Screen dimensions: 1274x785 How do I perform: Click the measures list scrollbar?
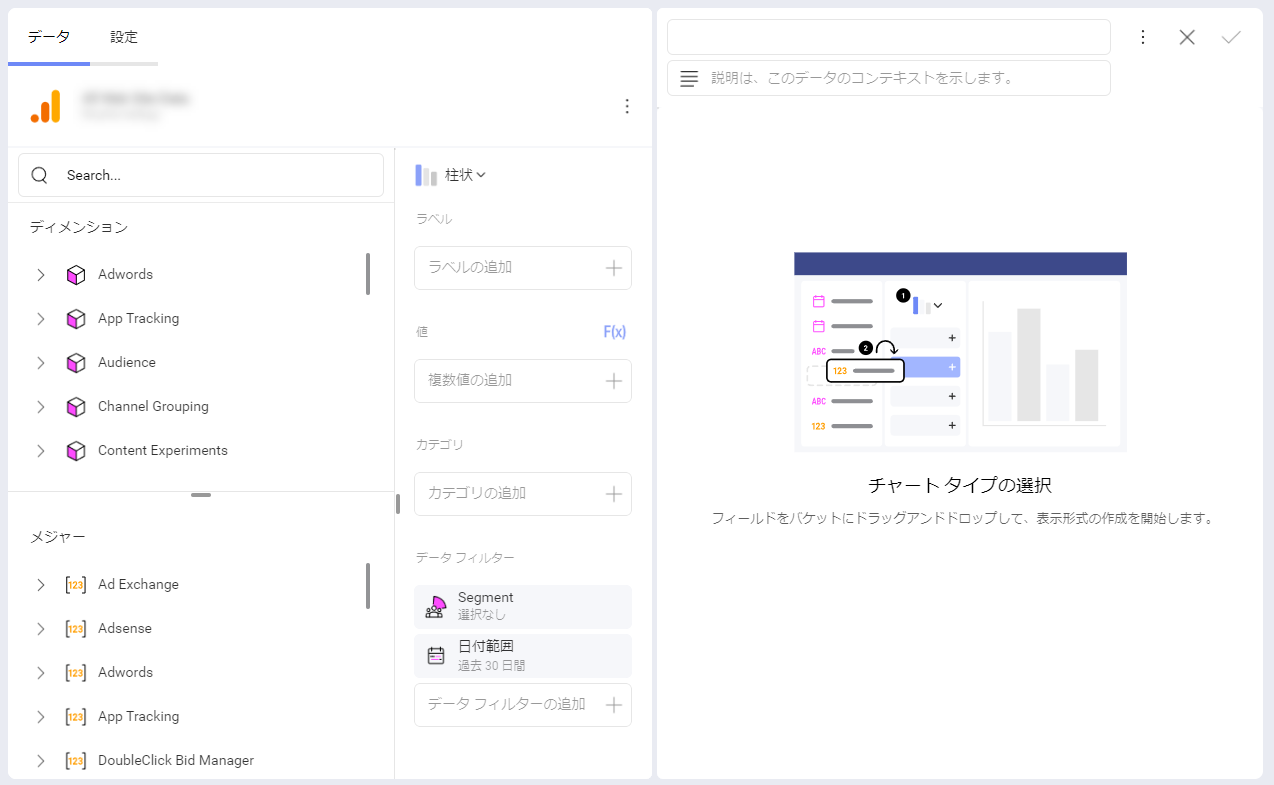click(x=368, y=586)
